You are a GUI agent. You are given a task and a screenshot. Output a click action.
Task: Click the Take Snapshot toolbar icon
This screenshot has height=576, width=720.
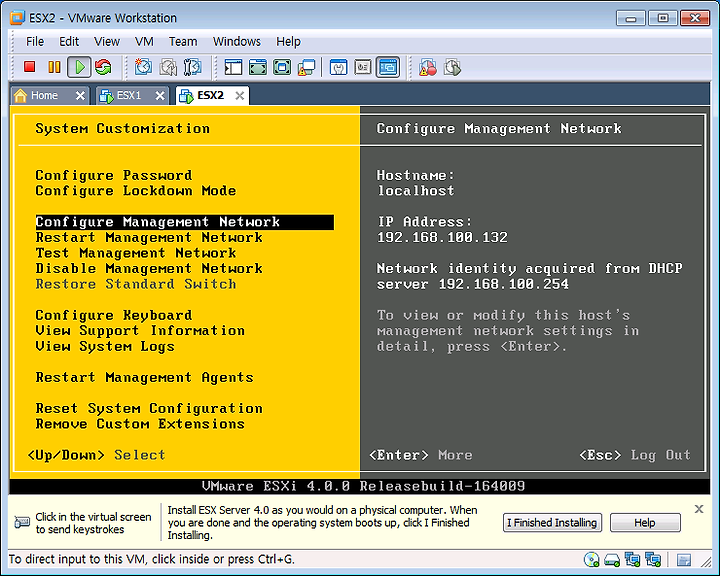(x=143, y=67)
